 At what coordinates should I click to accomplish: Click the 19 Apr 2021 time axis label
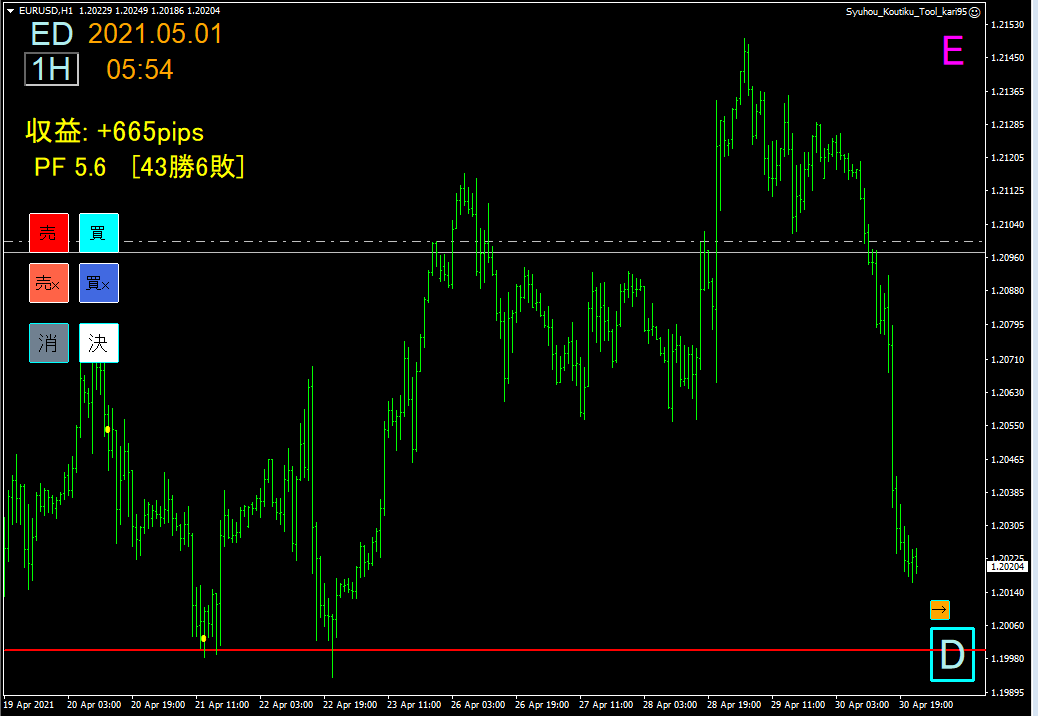coord(29,705)
